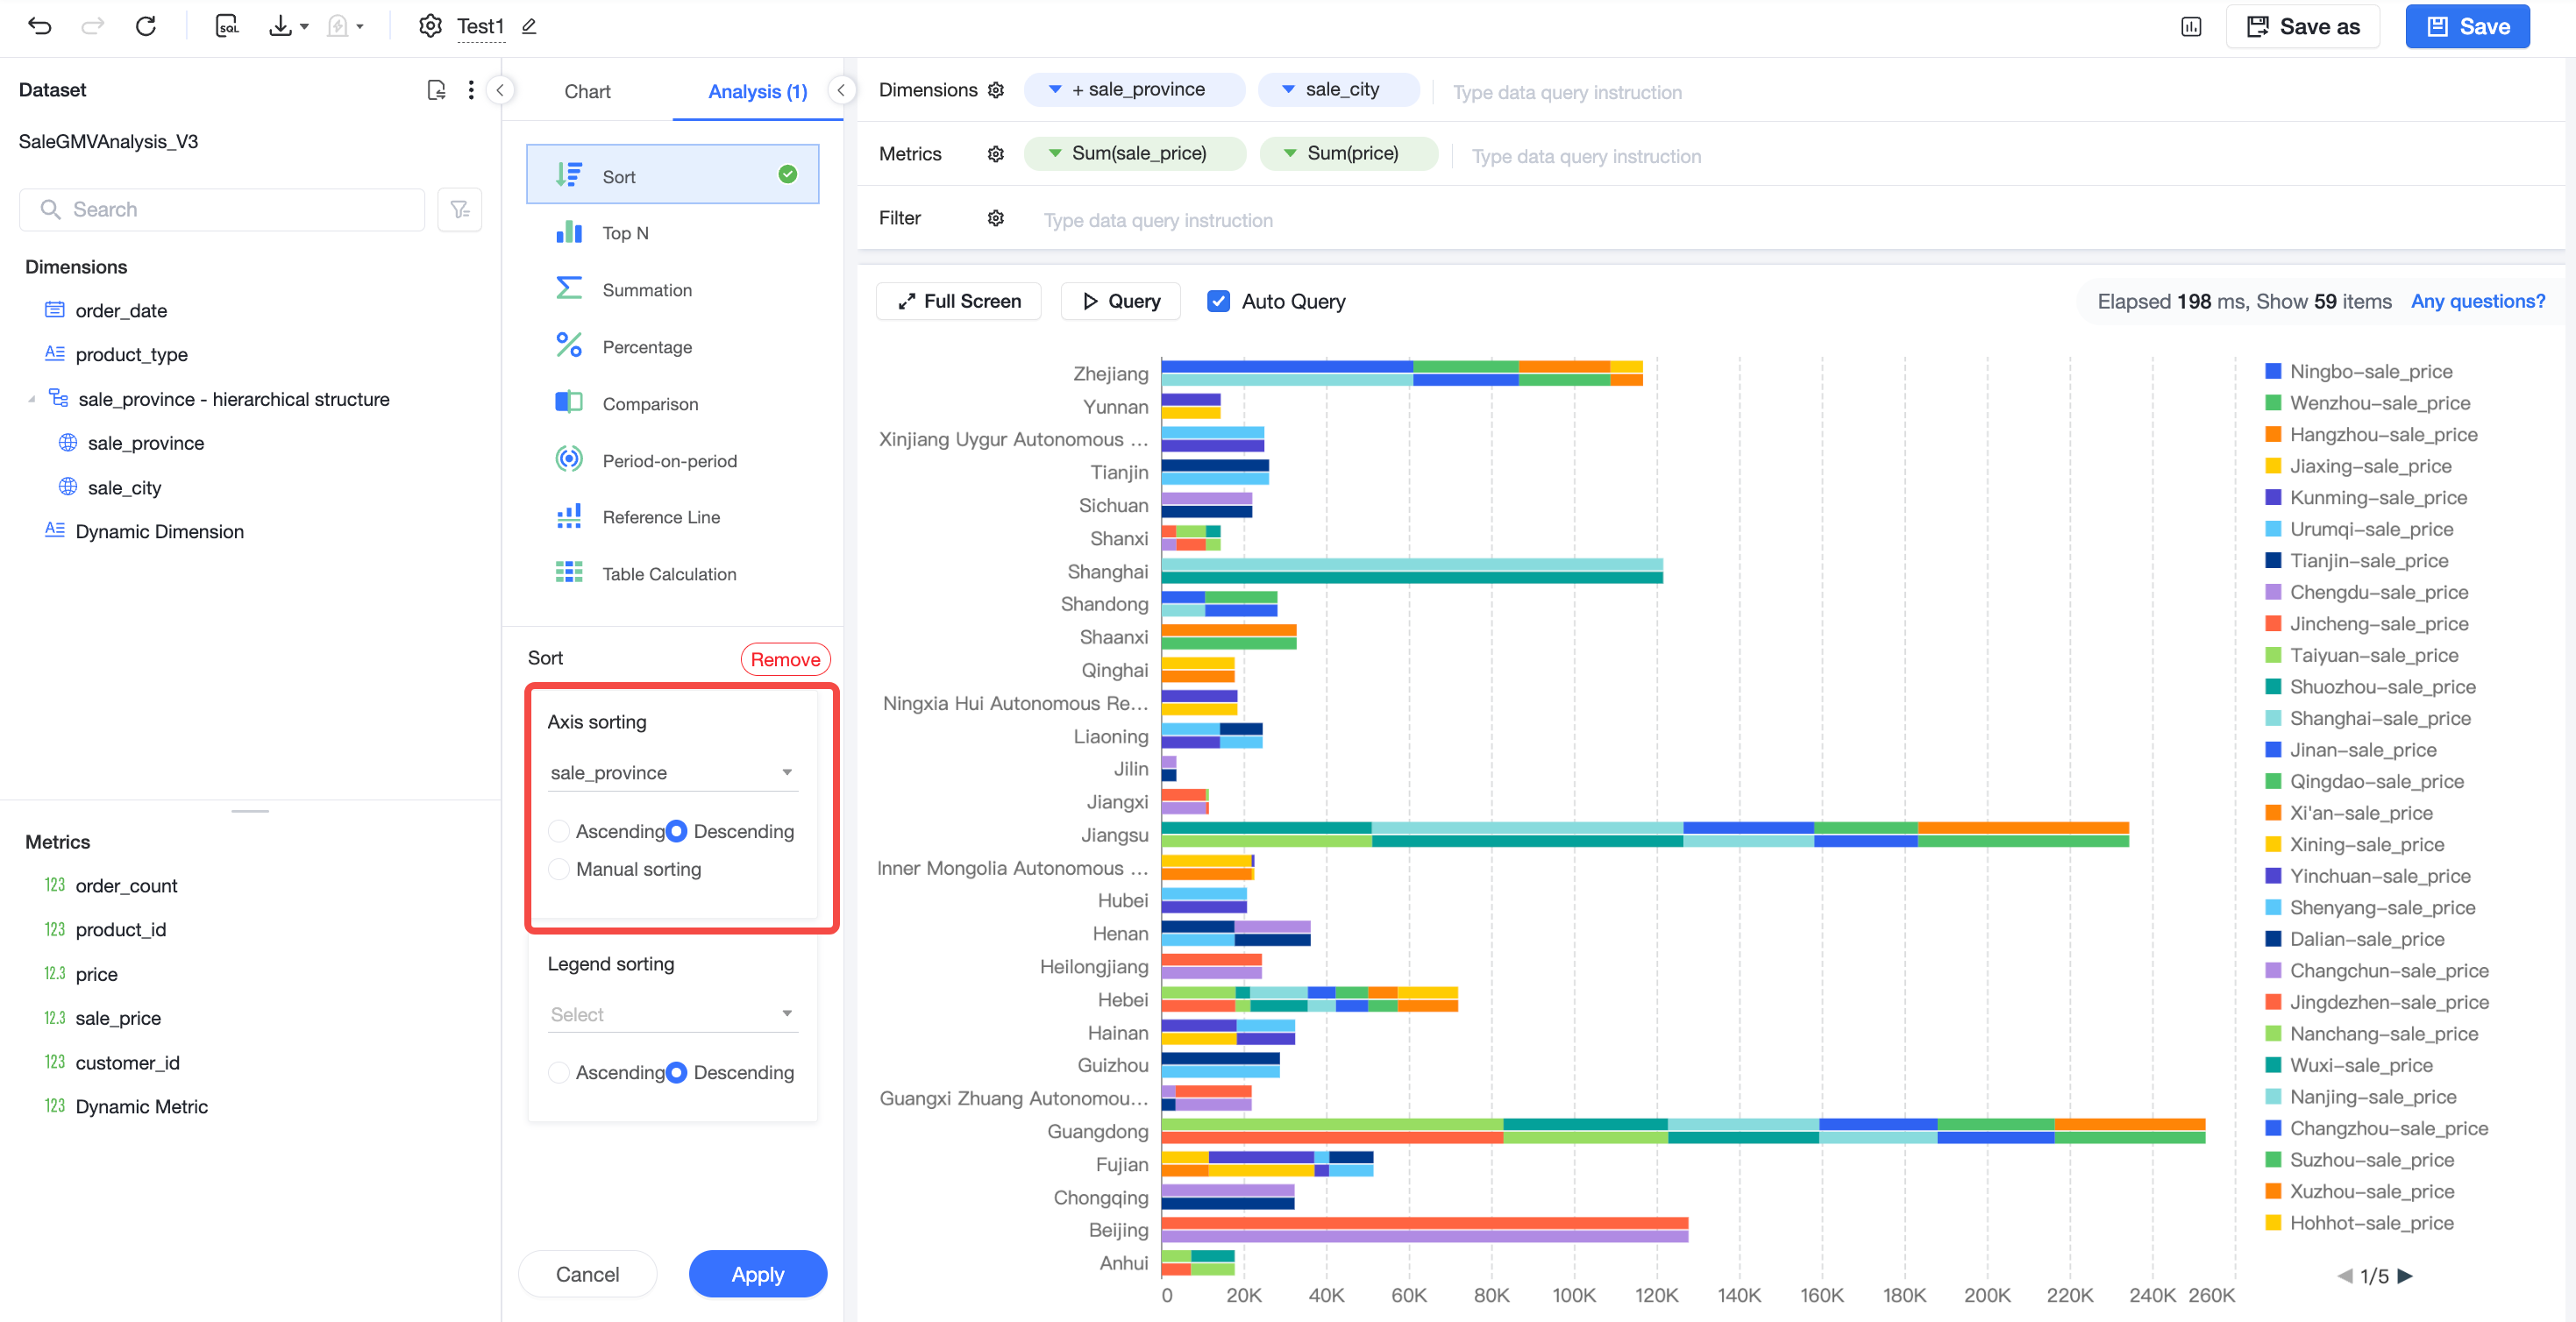Click the refresh icon in toolbar
Viewport: 2576px width, 1322px height.
[x=146, y=26]
